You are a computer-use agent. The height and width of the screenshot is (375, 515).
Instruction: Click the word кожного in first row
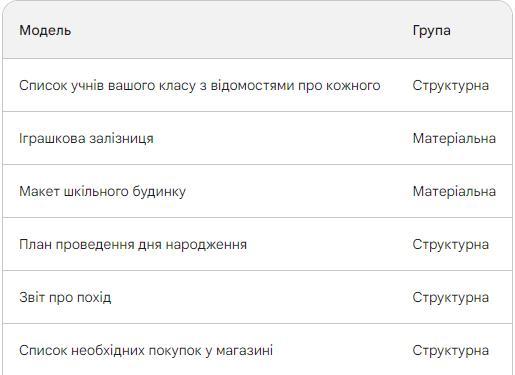coord(353,85)
